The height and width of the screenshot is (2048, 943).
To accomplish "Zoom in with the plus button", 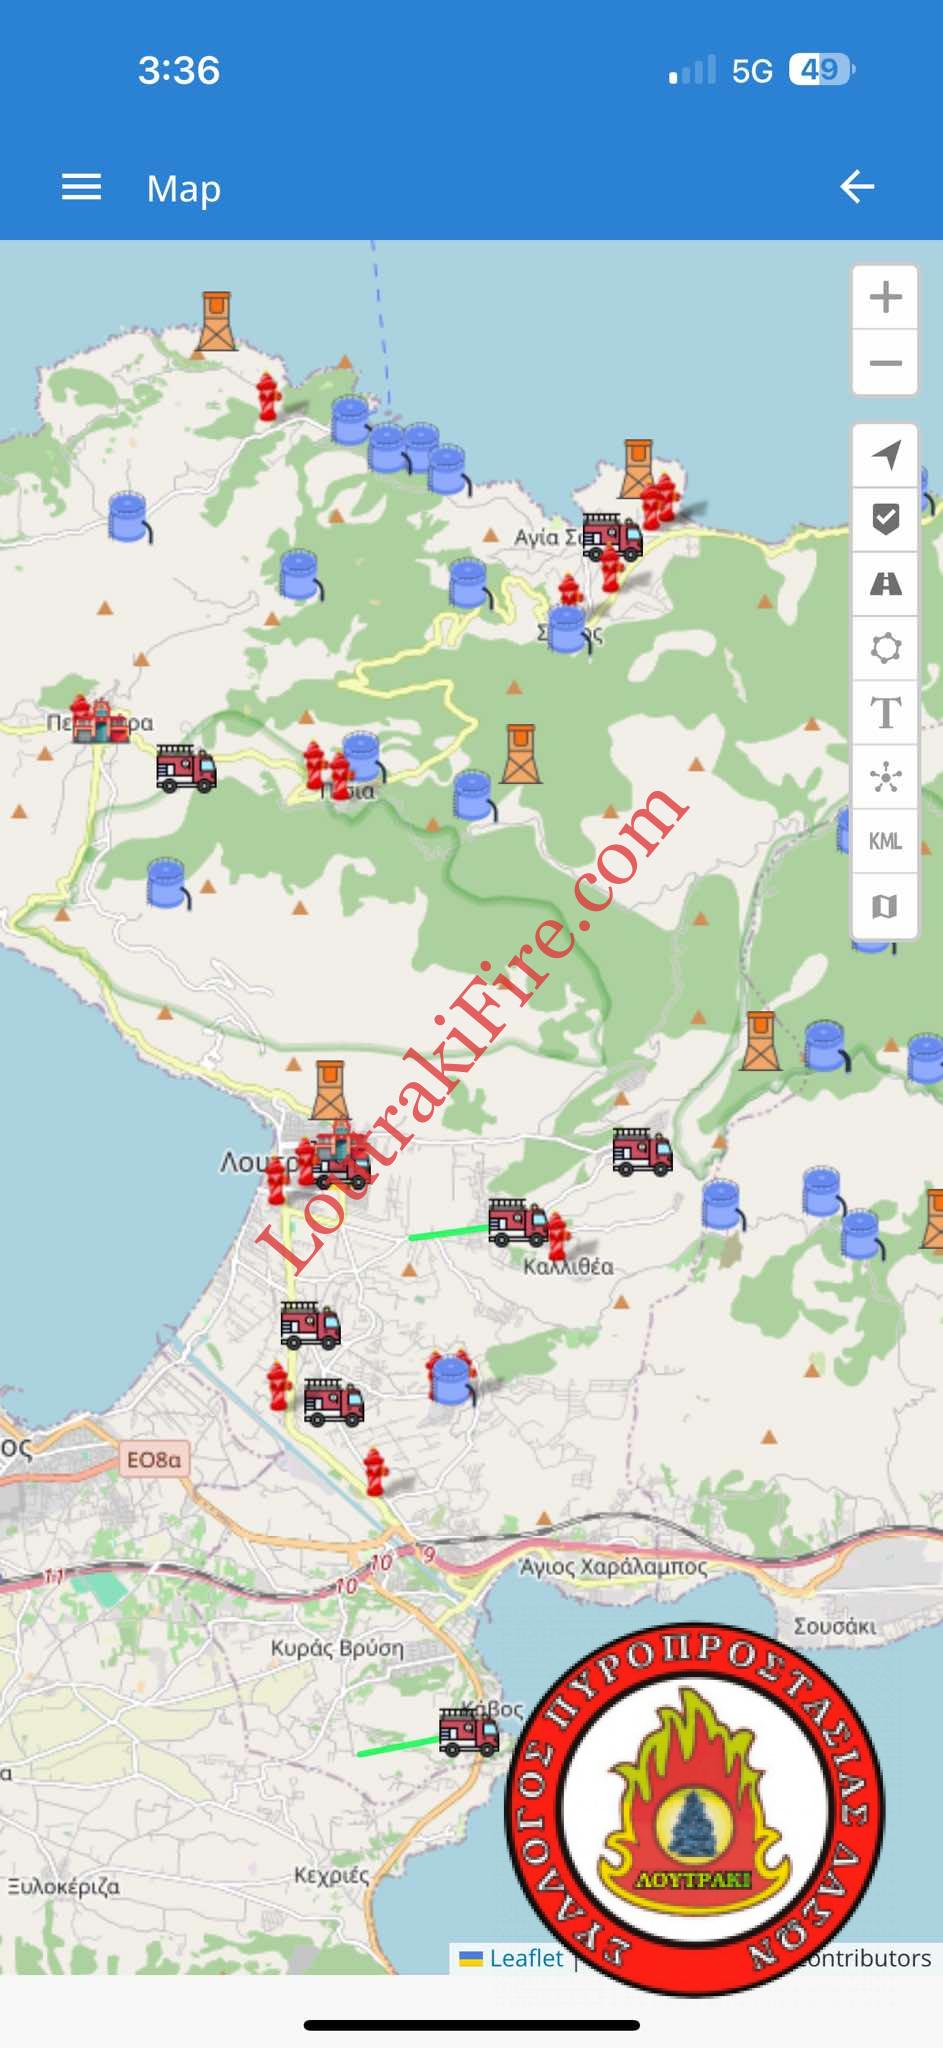I will tap(885, 297).
